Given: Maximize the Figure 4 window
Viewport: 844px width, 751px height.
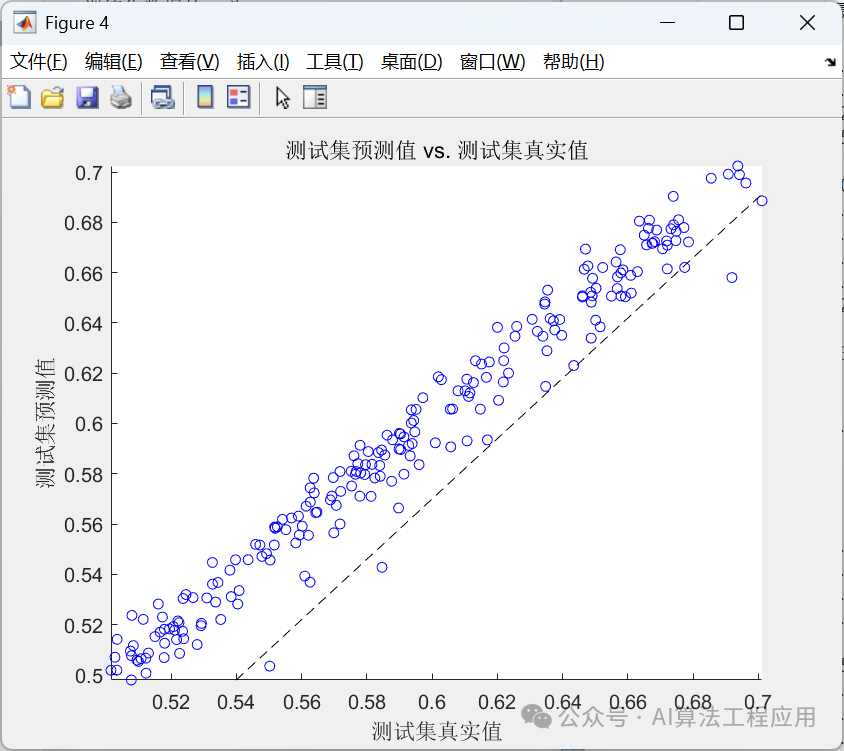Looking at the screenshot, I should click(736, 23).
